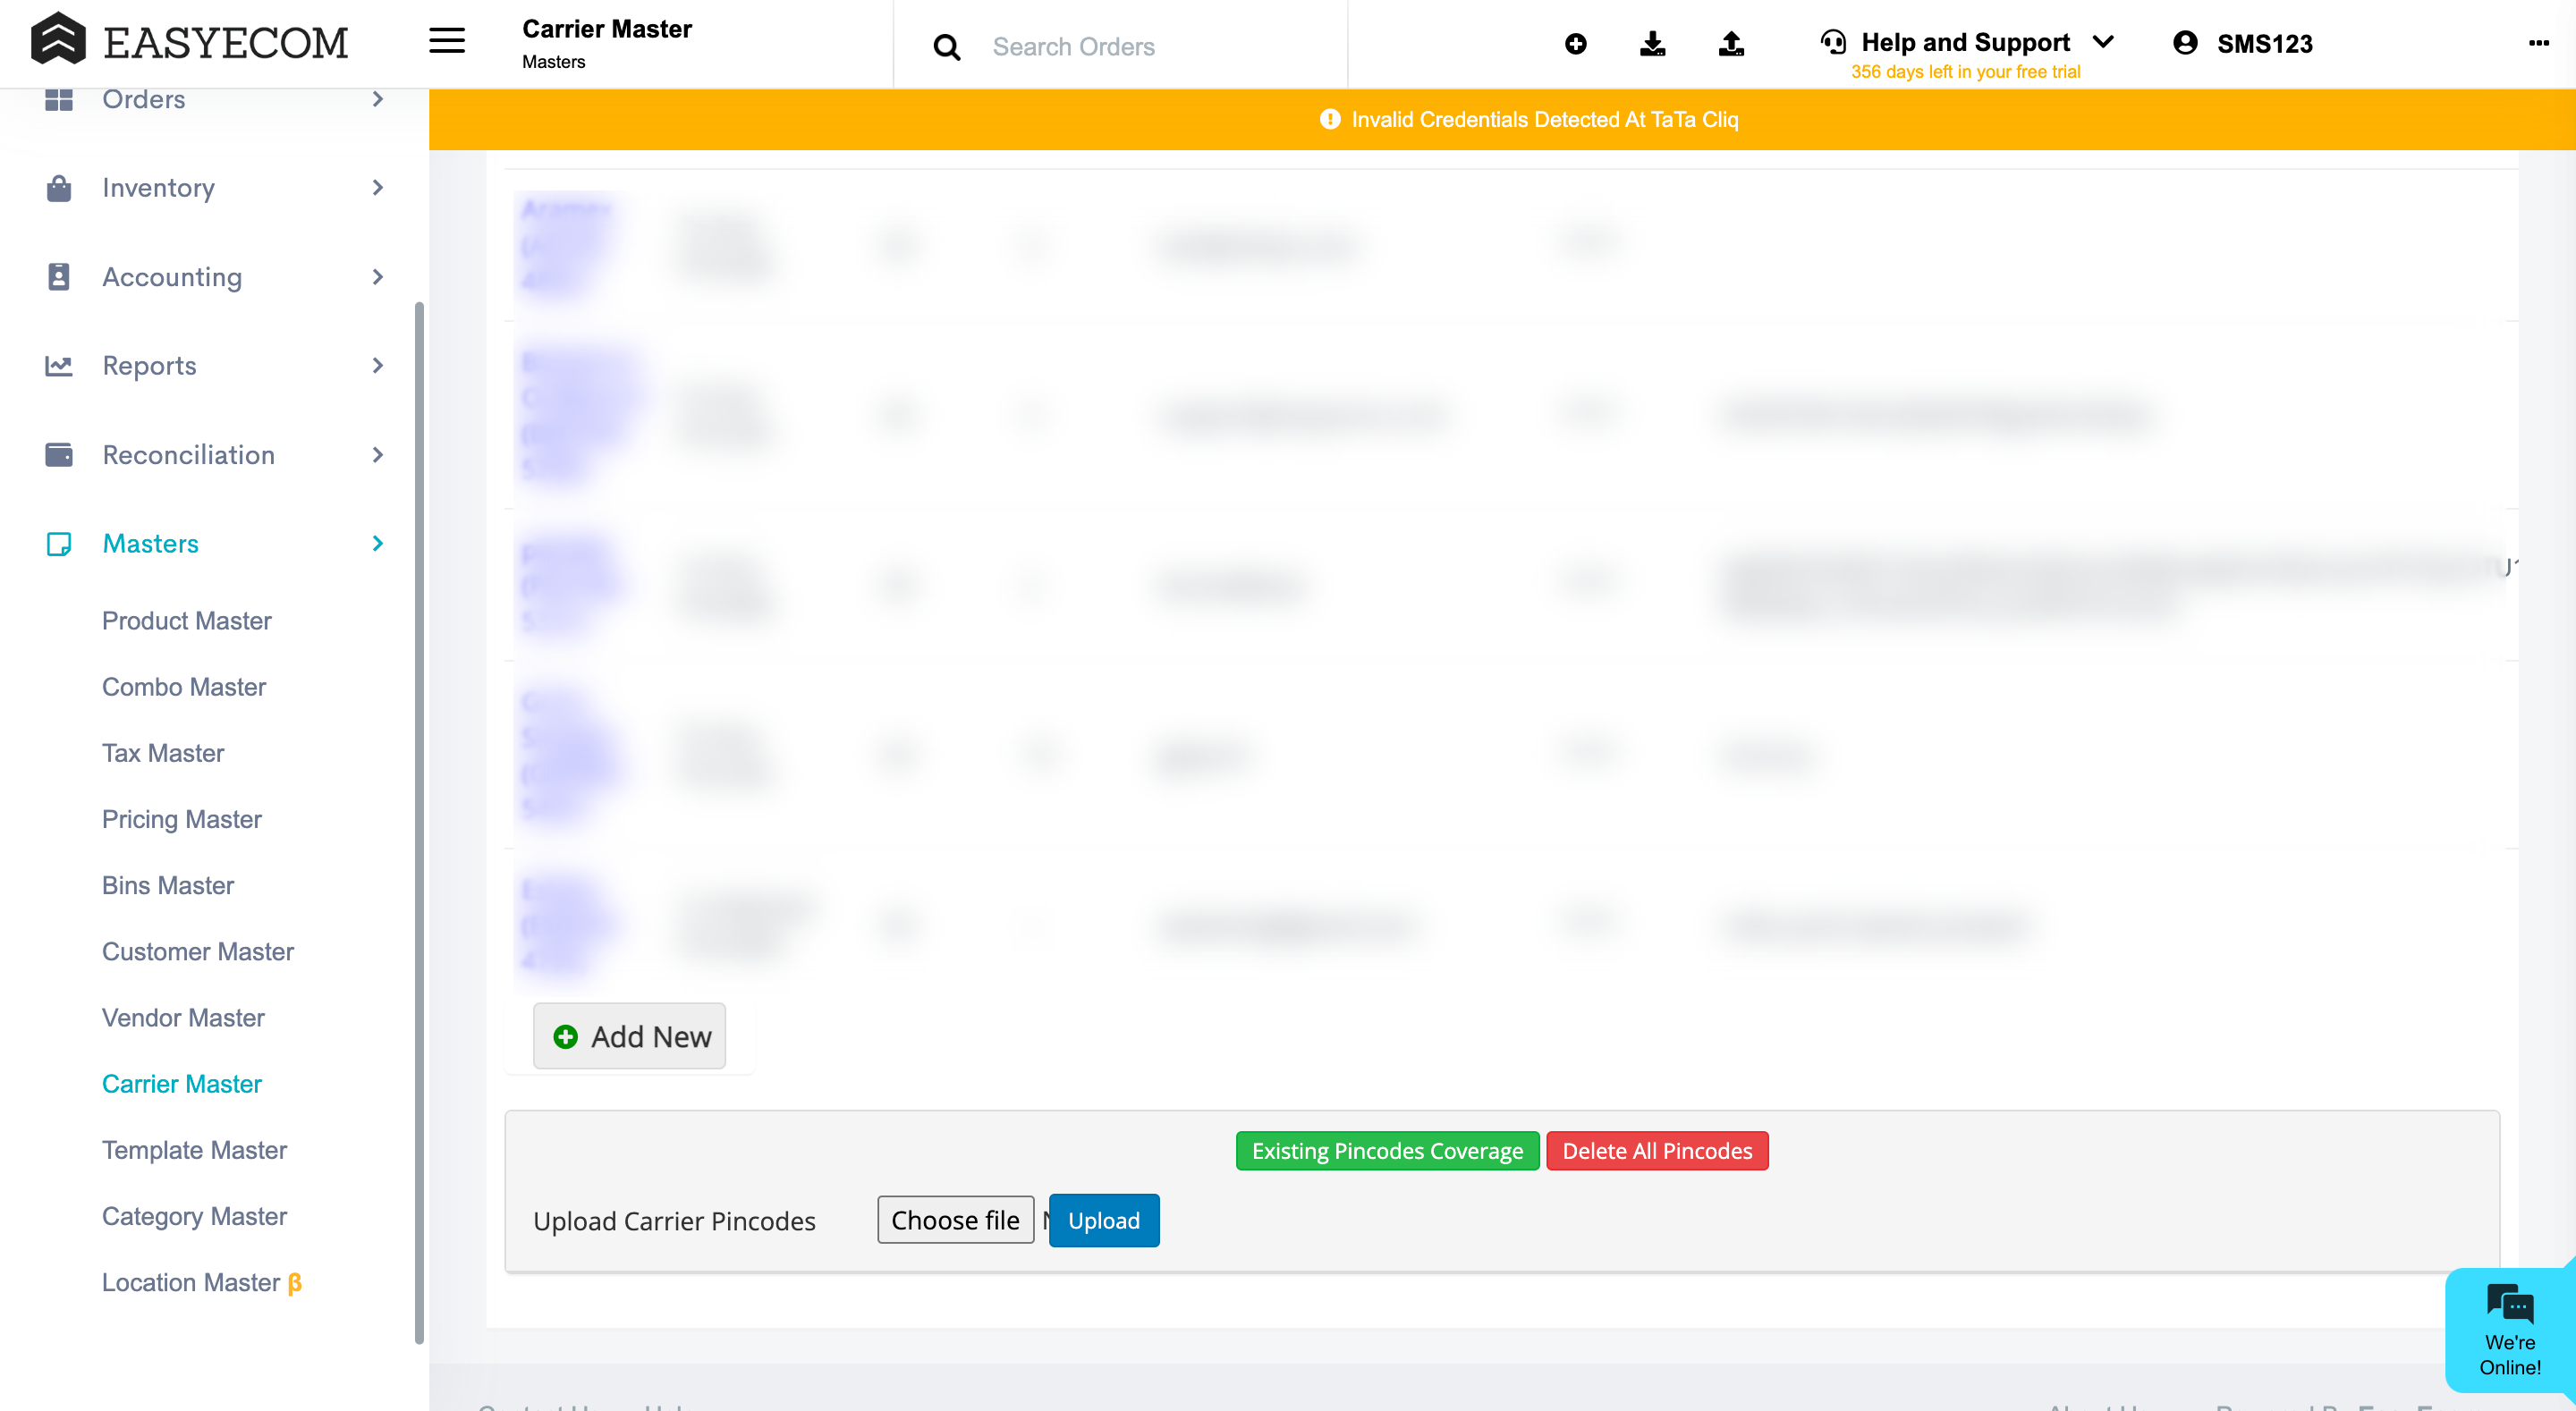Viewport: 2576px width, 1411px height.
Task: Open Product Master in sidebar
Action: click(x=187, y=621)
